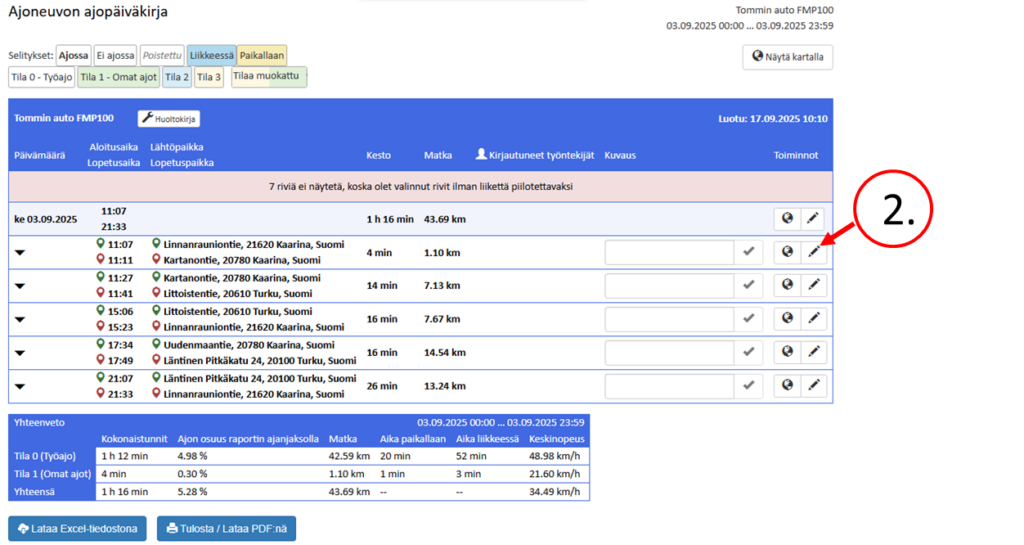Screen dimensions: 1024x545
Task: Open Huoltokirja service log
Action: (x=169, y=119)
